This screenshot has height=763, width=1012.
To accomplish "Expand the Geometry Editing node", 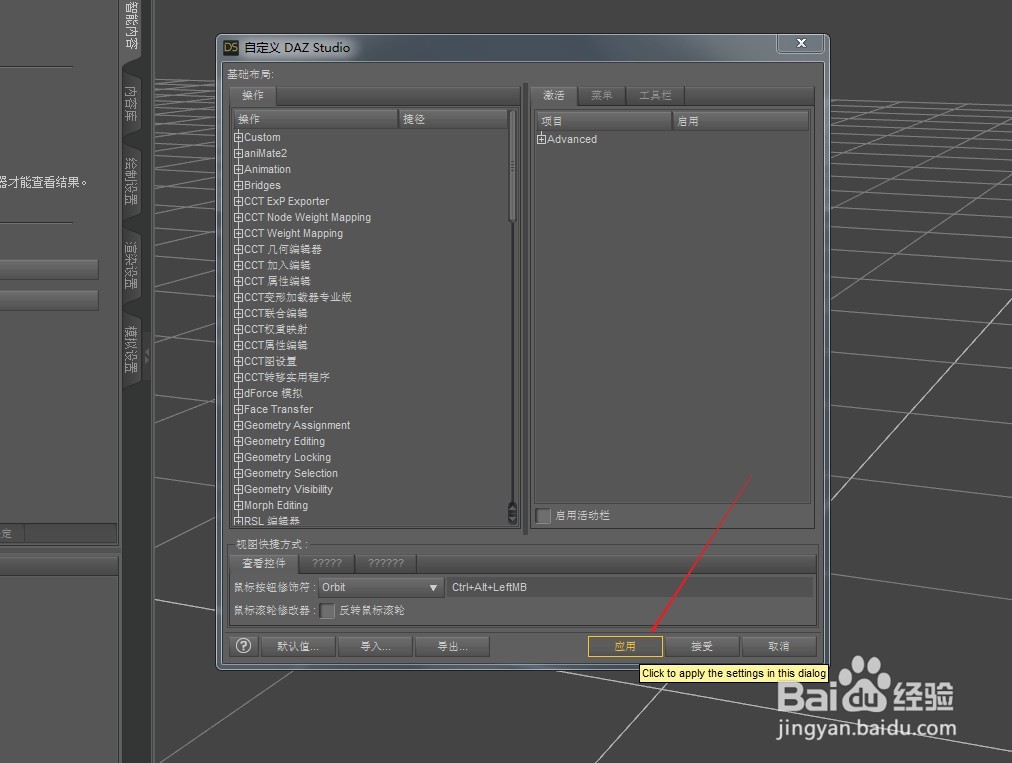I will click(238, 442).
